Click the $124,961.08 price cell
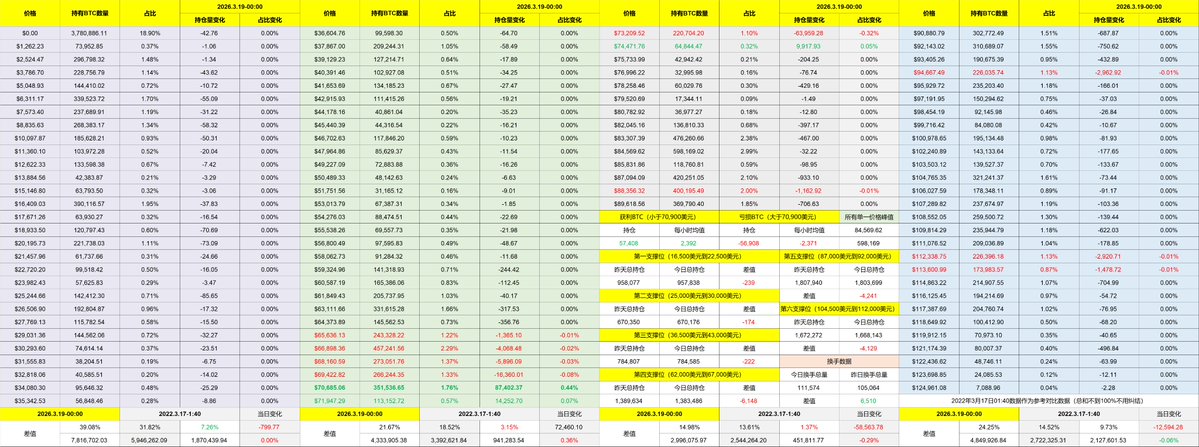The height and width of the screenshot is (447, 1199). pos(929,385)
